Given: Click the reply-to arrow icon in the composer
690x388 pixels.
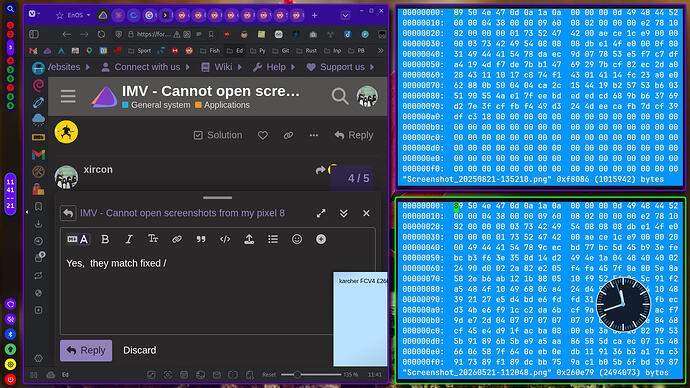Looking at the screenshot, I should click(x=68, y=213).
